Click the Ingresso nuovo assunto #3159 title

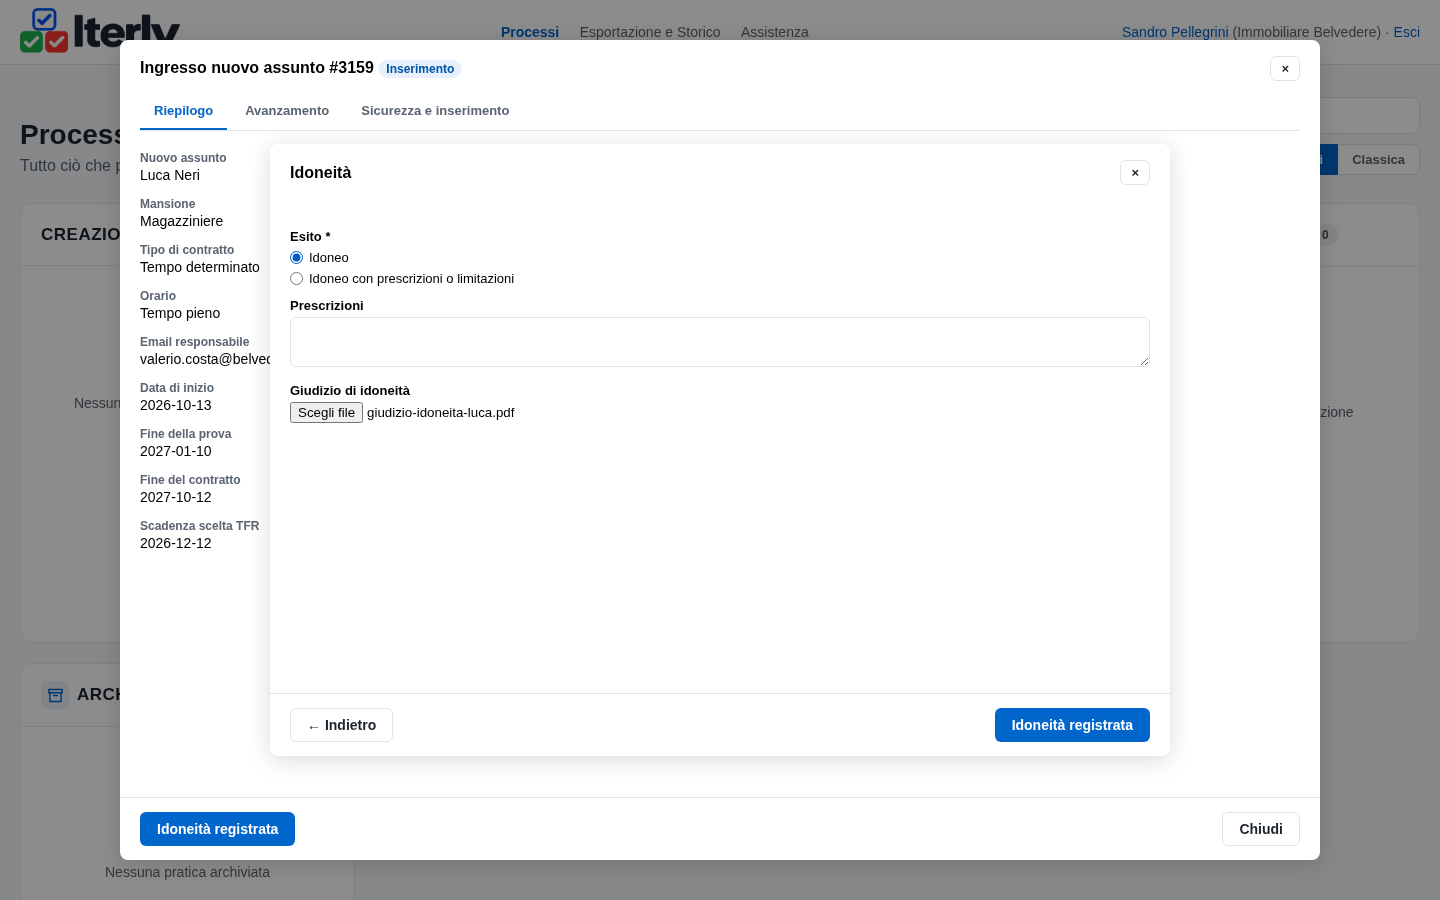pyautogui.click(x=257, y=67)
